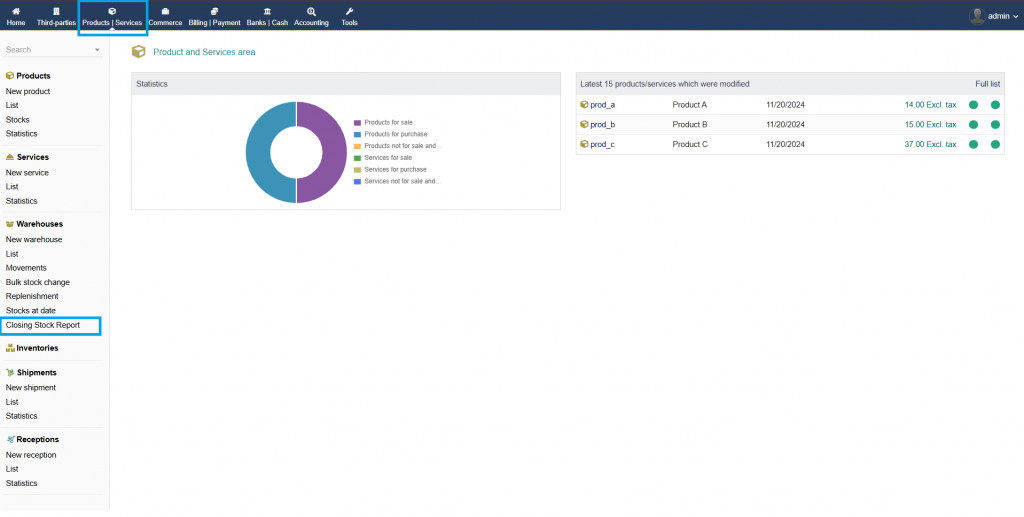Click the Tools wrench icon

[349, 11]
